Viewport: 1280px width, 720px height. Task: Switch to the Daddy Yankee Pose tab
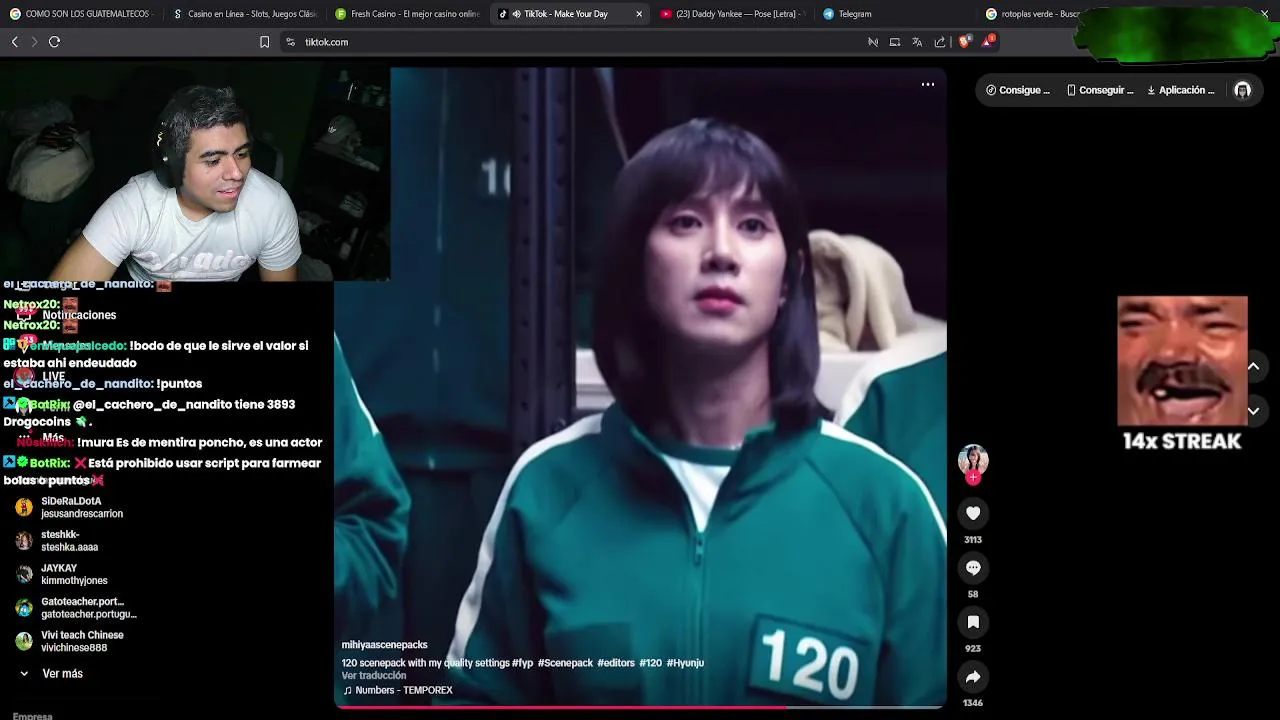point(733,14)
